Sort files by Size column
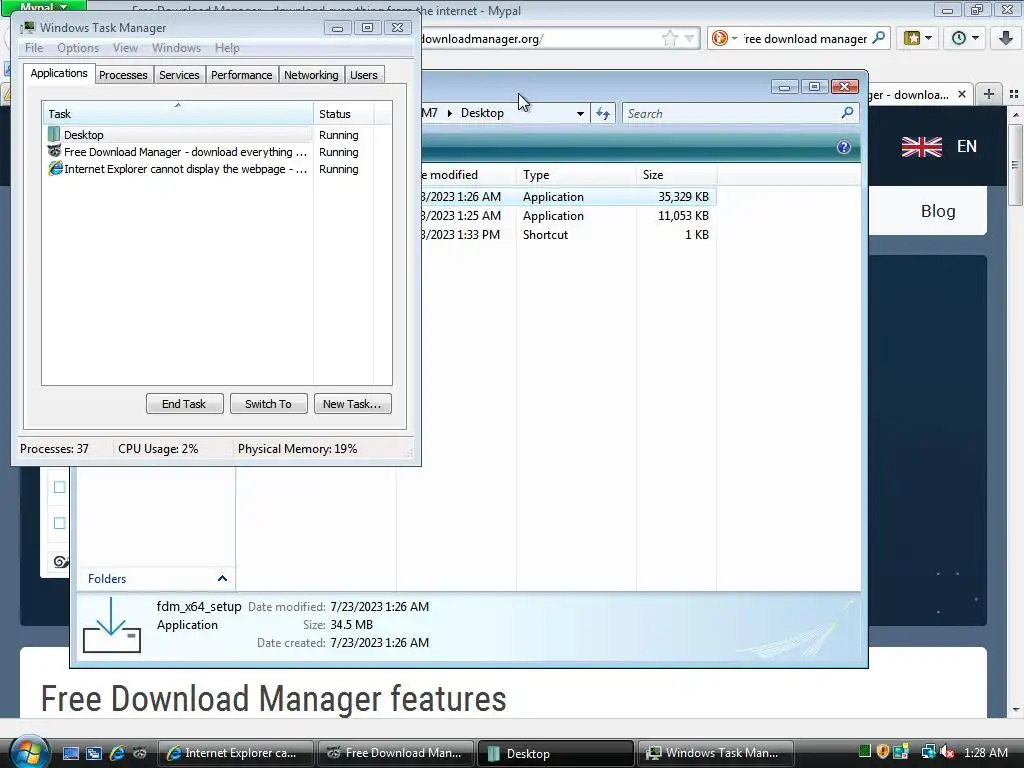The width and height of the screenshot is (1024, 768). point(677,174)
